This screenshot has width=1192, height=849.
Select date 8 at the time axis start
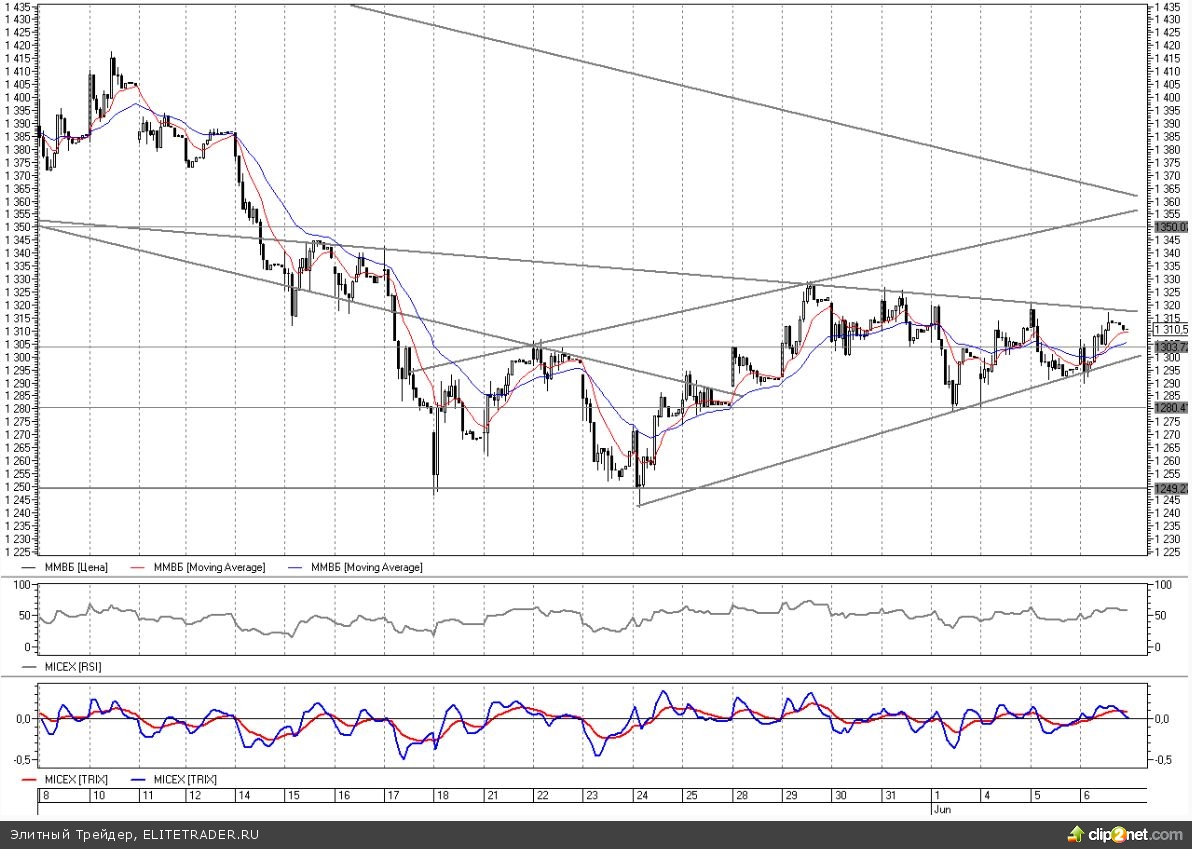click(44, 795)
